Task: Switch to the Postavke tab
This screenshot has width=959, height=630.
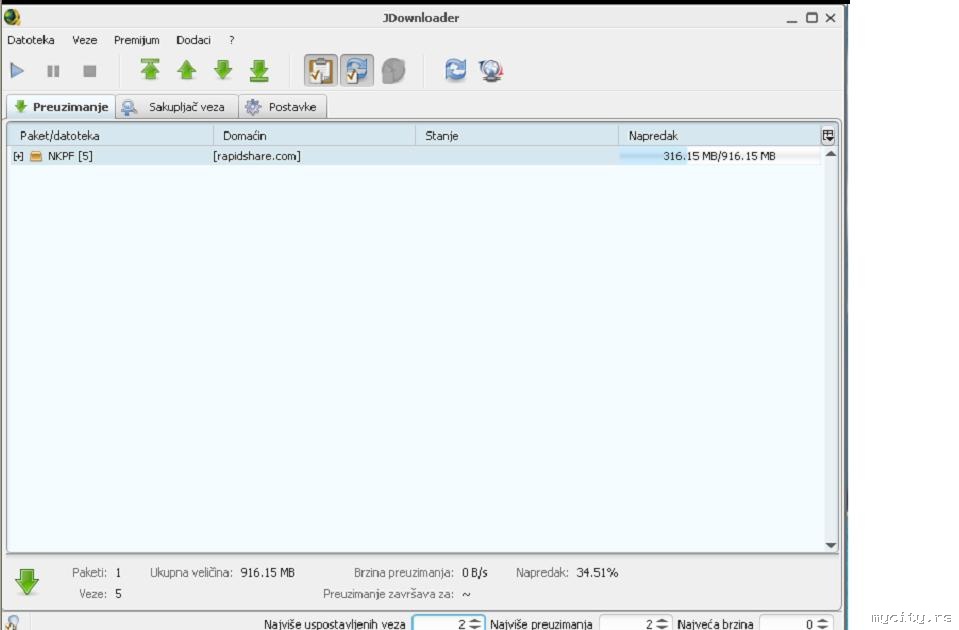Action: [283, 108]
